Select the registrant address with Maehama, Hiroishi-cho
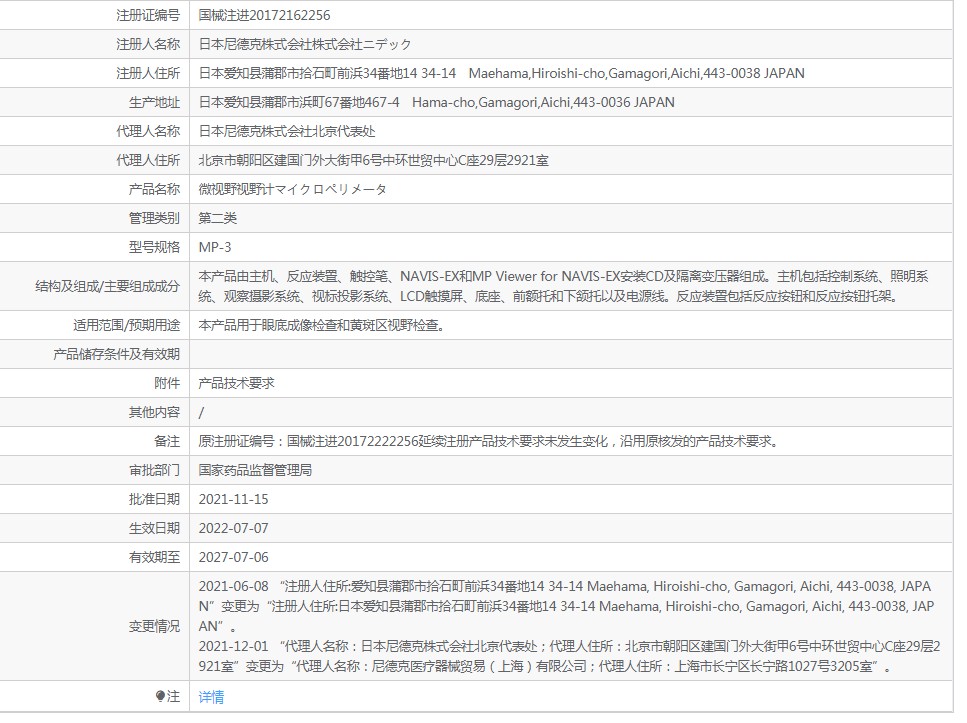This screenshot has height=723, width=967. [x=501, y=73]
